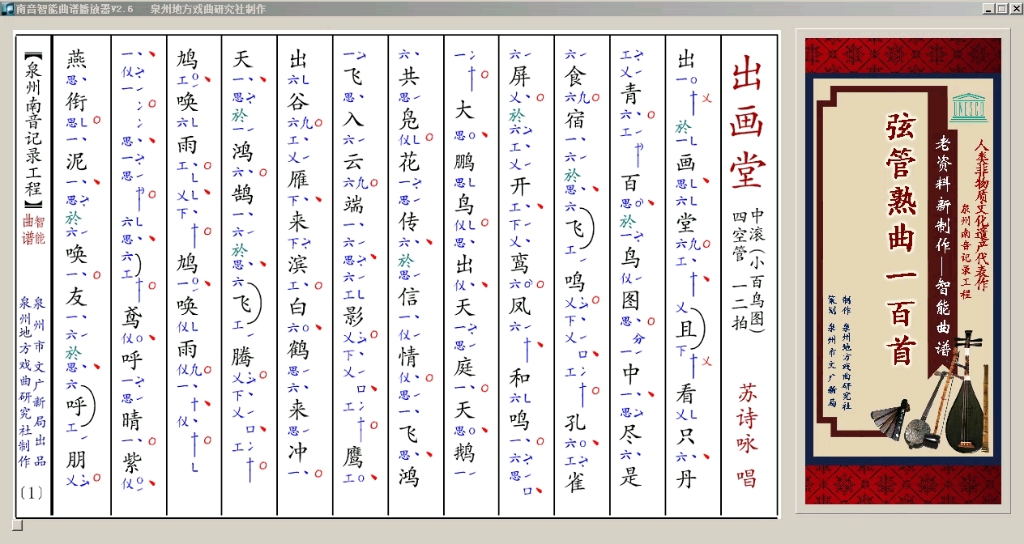Screen dimensions: 1024x544
Task: Click the lyric character 影
Action: 353,315
